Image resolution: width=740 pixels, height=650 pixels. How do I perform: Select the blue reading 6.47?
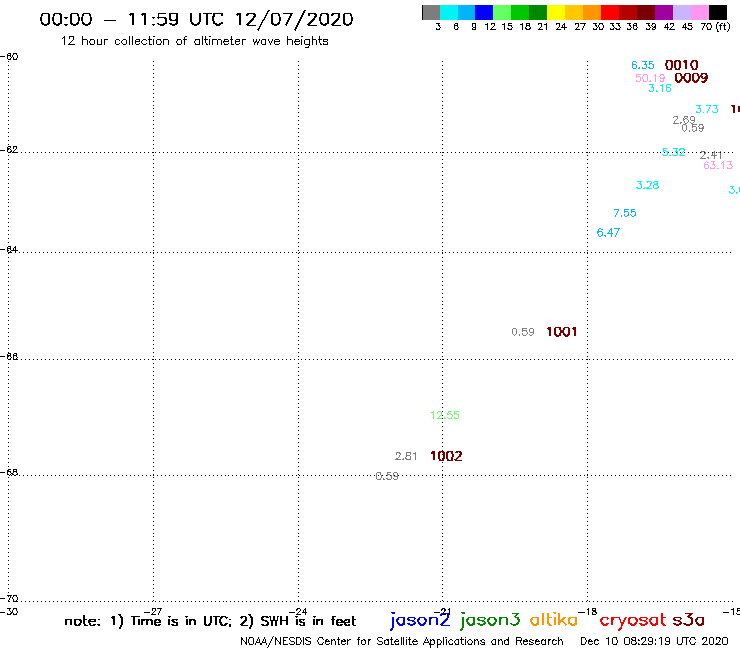pos(608,233)
